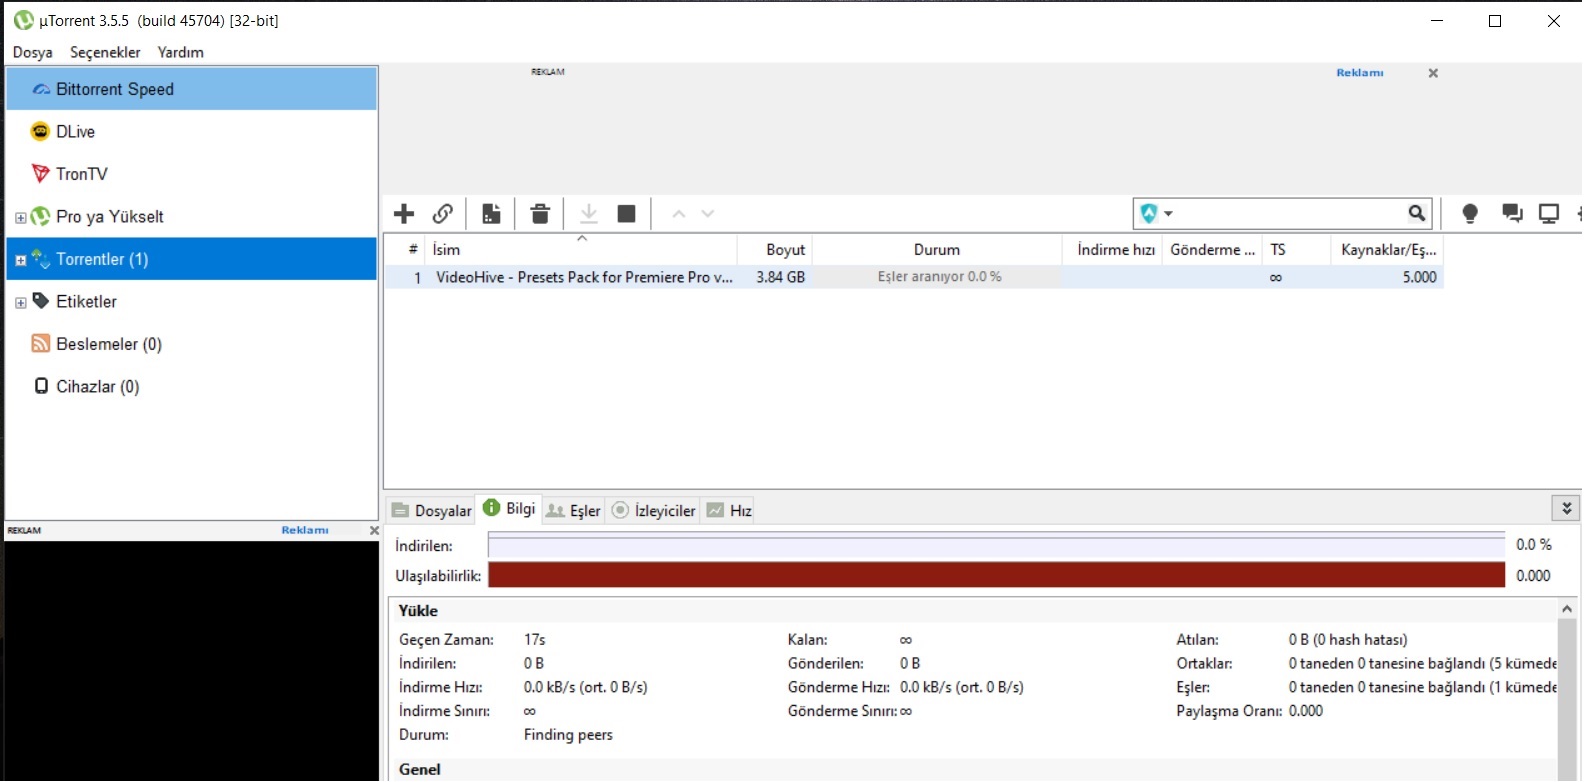
Task: Switch to the Eşler tab
Action: pos(574,510)
